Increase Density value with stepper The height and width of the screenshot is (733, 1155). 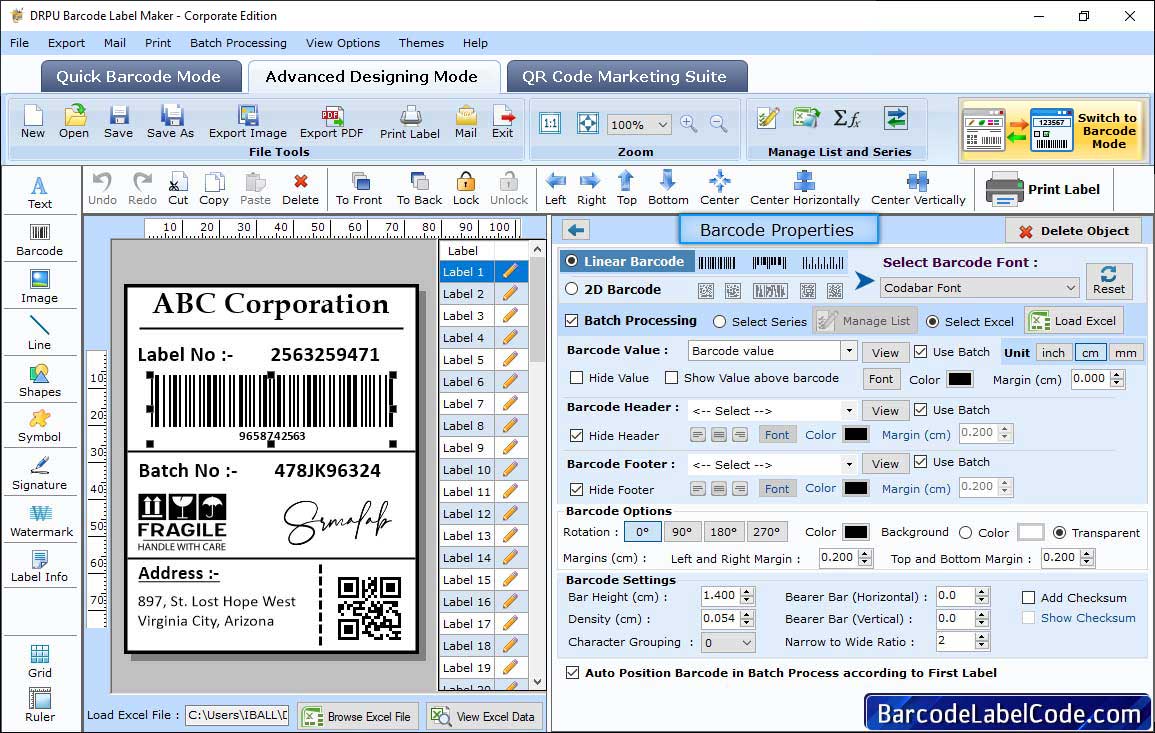tap(748, 614)
